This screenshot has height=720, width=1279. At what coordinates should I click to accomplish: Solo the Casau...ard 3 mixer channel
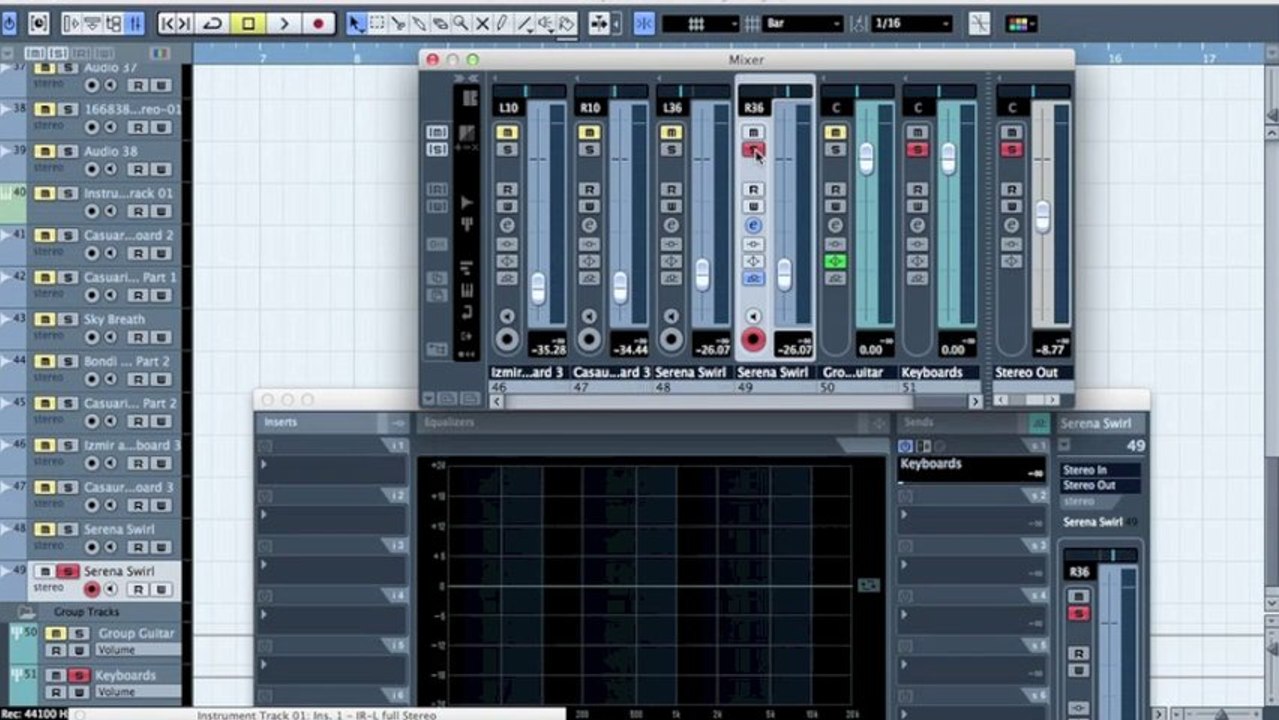pos(589,150)
